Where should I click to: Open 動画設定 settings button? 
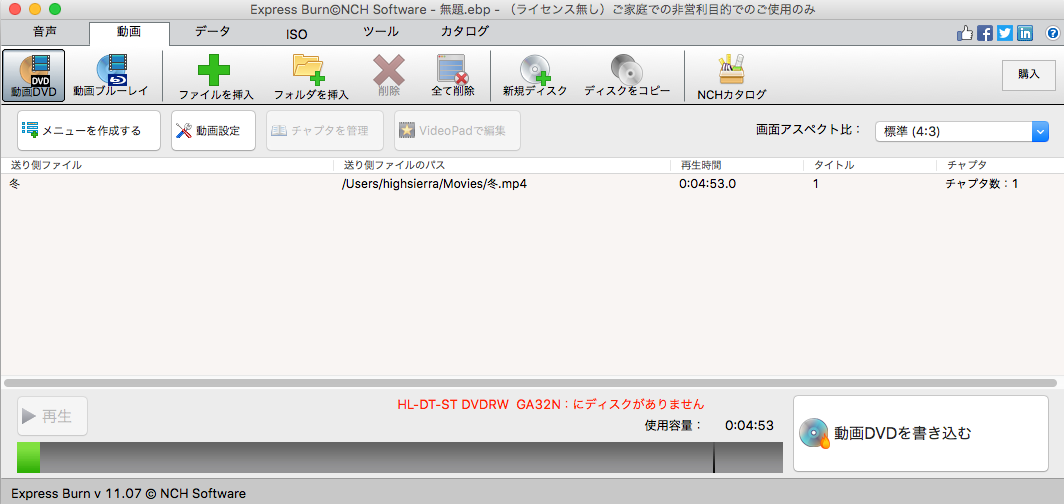point(212,130)
